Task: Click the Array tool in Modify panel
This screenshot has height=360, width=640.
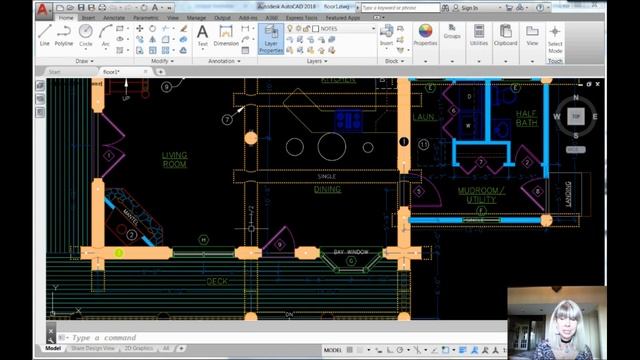Action: [165, 50]
